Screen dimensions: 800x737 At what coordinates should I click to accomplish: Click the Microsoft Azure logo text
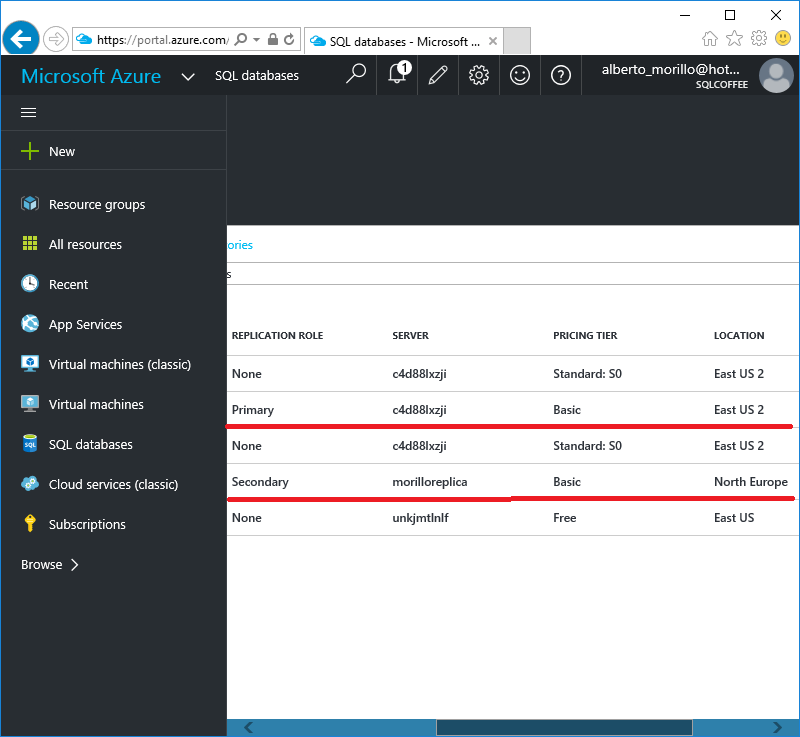point(91,76)
